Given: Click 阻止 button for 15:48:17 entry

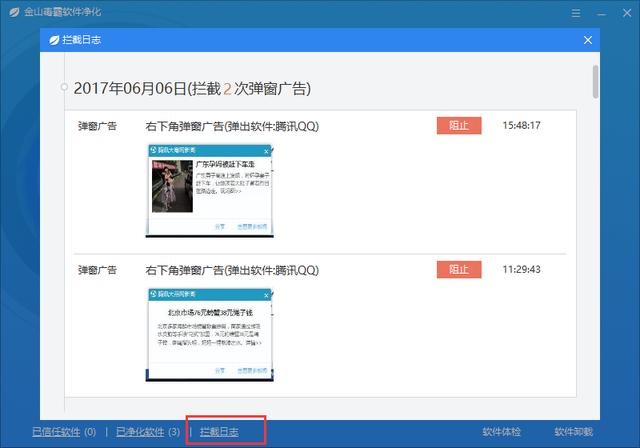Looking at the screenshot, I should (x=459, y=125).
